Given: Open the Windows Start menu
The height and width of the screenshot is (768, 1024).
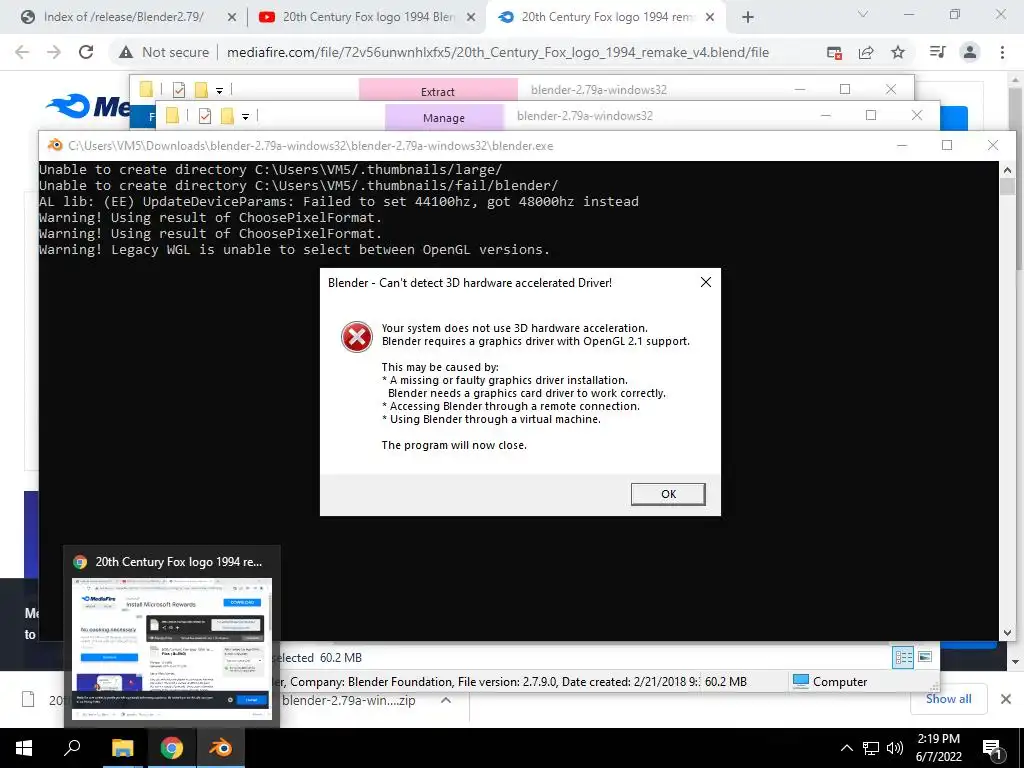Looking at the screenshot, I should [x=24, y=748].
